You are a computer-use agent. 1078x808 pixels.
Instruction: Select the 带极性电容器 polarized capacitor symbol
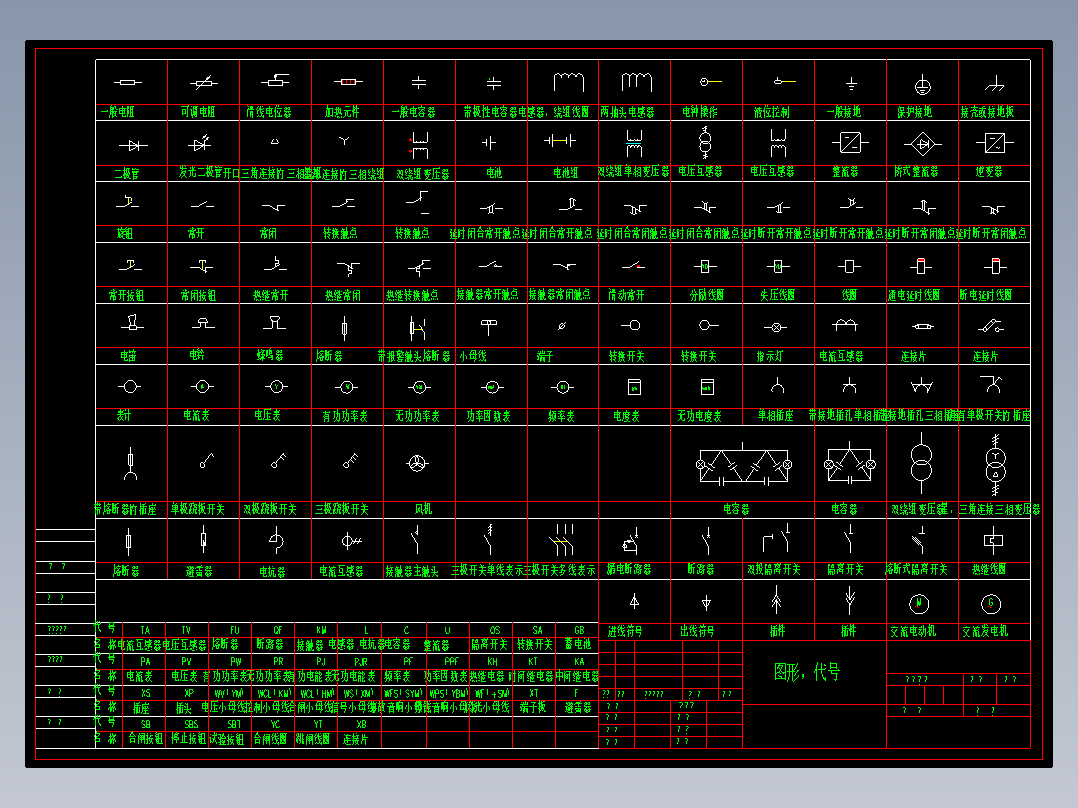[494, 83]
